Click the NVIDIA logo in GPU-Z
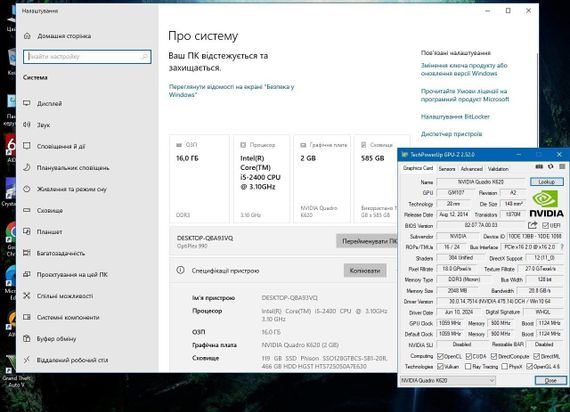This screenshot has width=570, height=412. pos(546,204)
